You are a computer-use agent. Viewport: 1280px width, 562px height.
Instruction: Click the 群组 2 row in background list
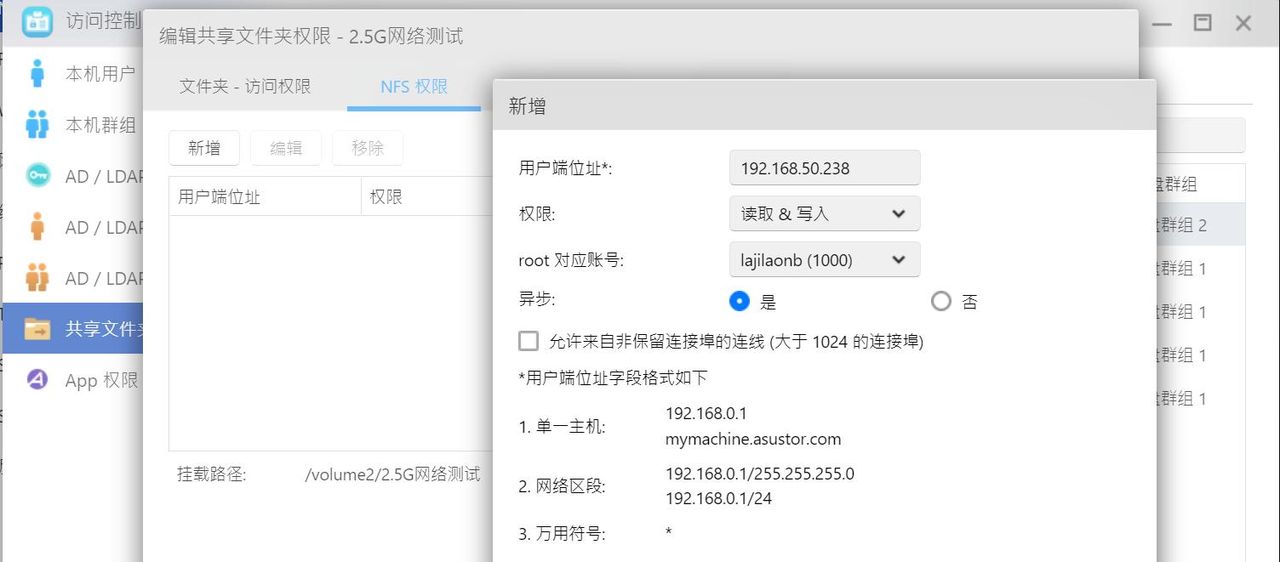tap(1200, 226)
